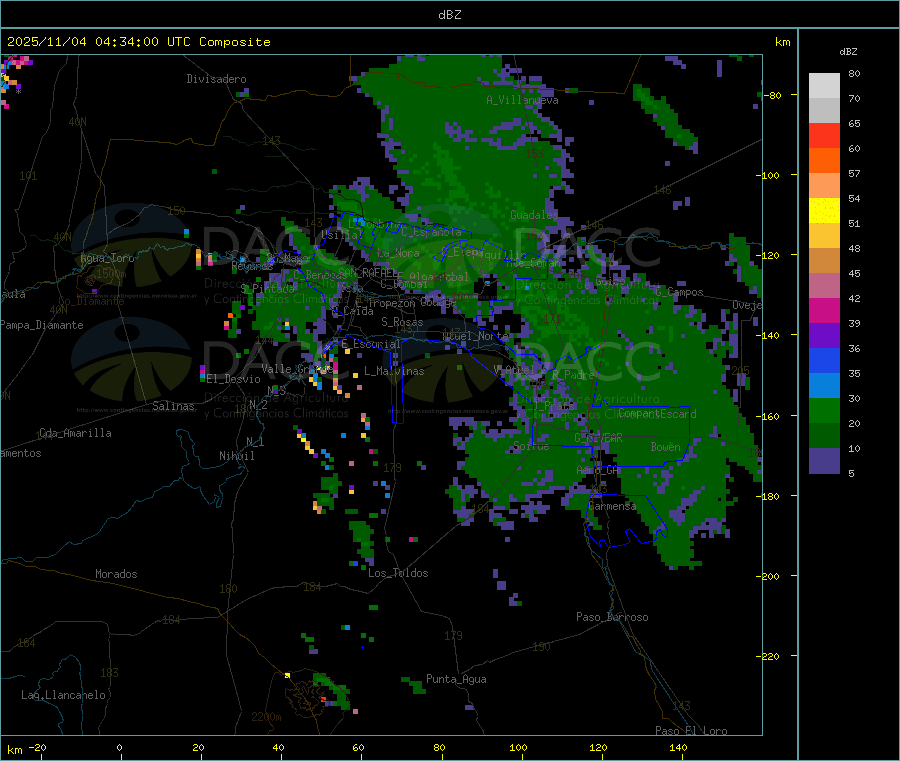The width and height of the screenshot is (900, 761).
Task: Pick the bright yellow 51–54 dBZ swatch
Action: (824, 211)
